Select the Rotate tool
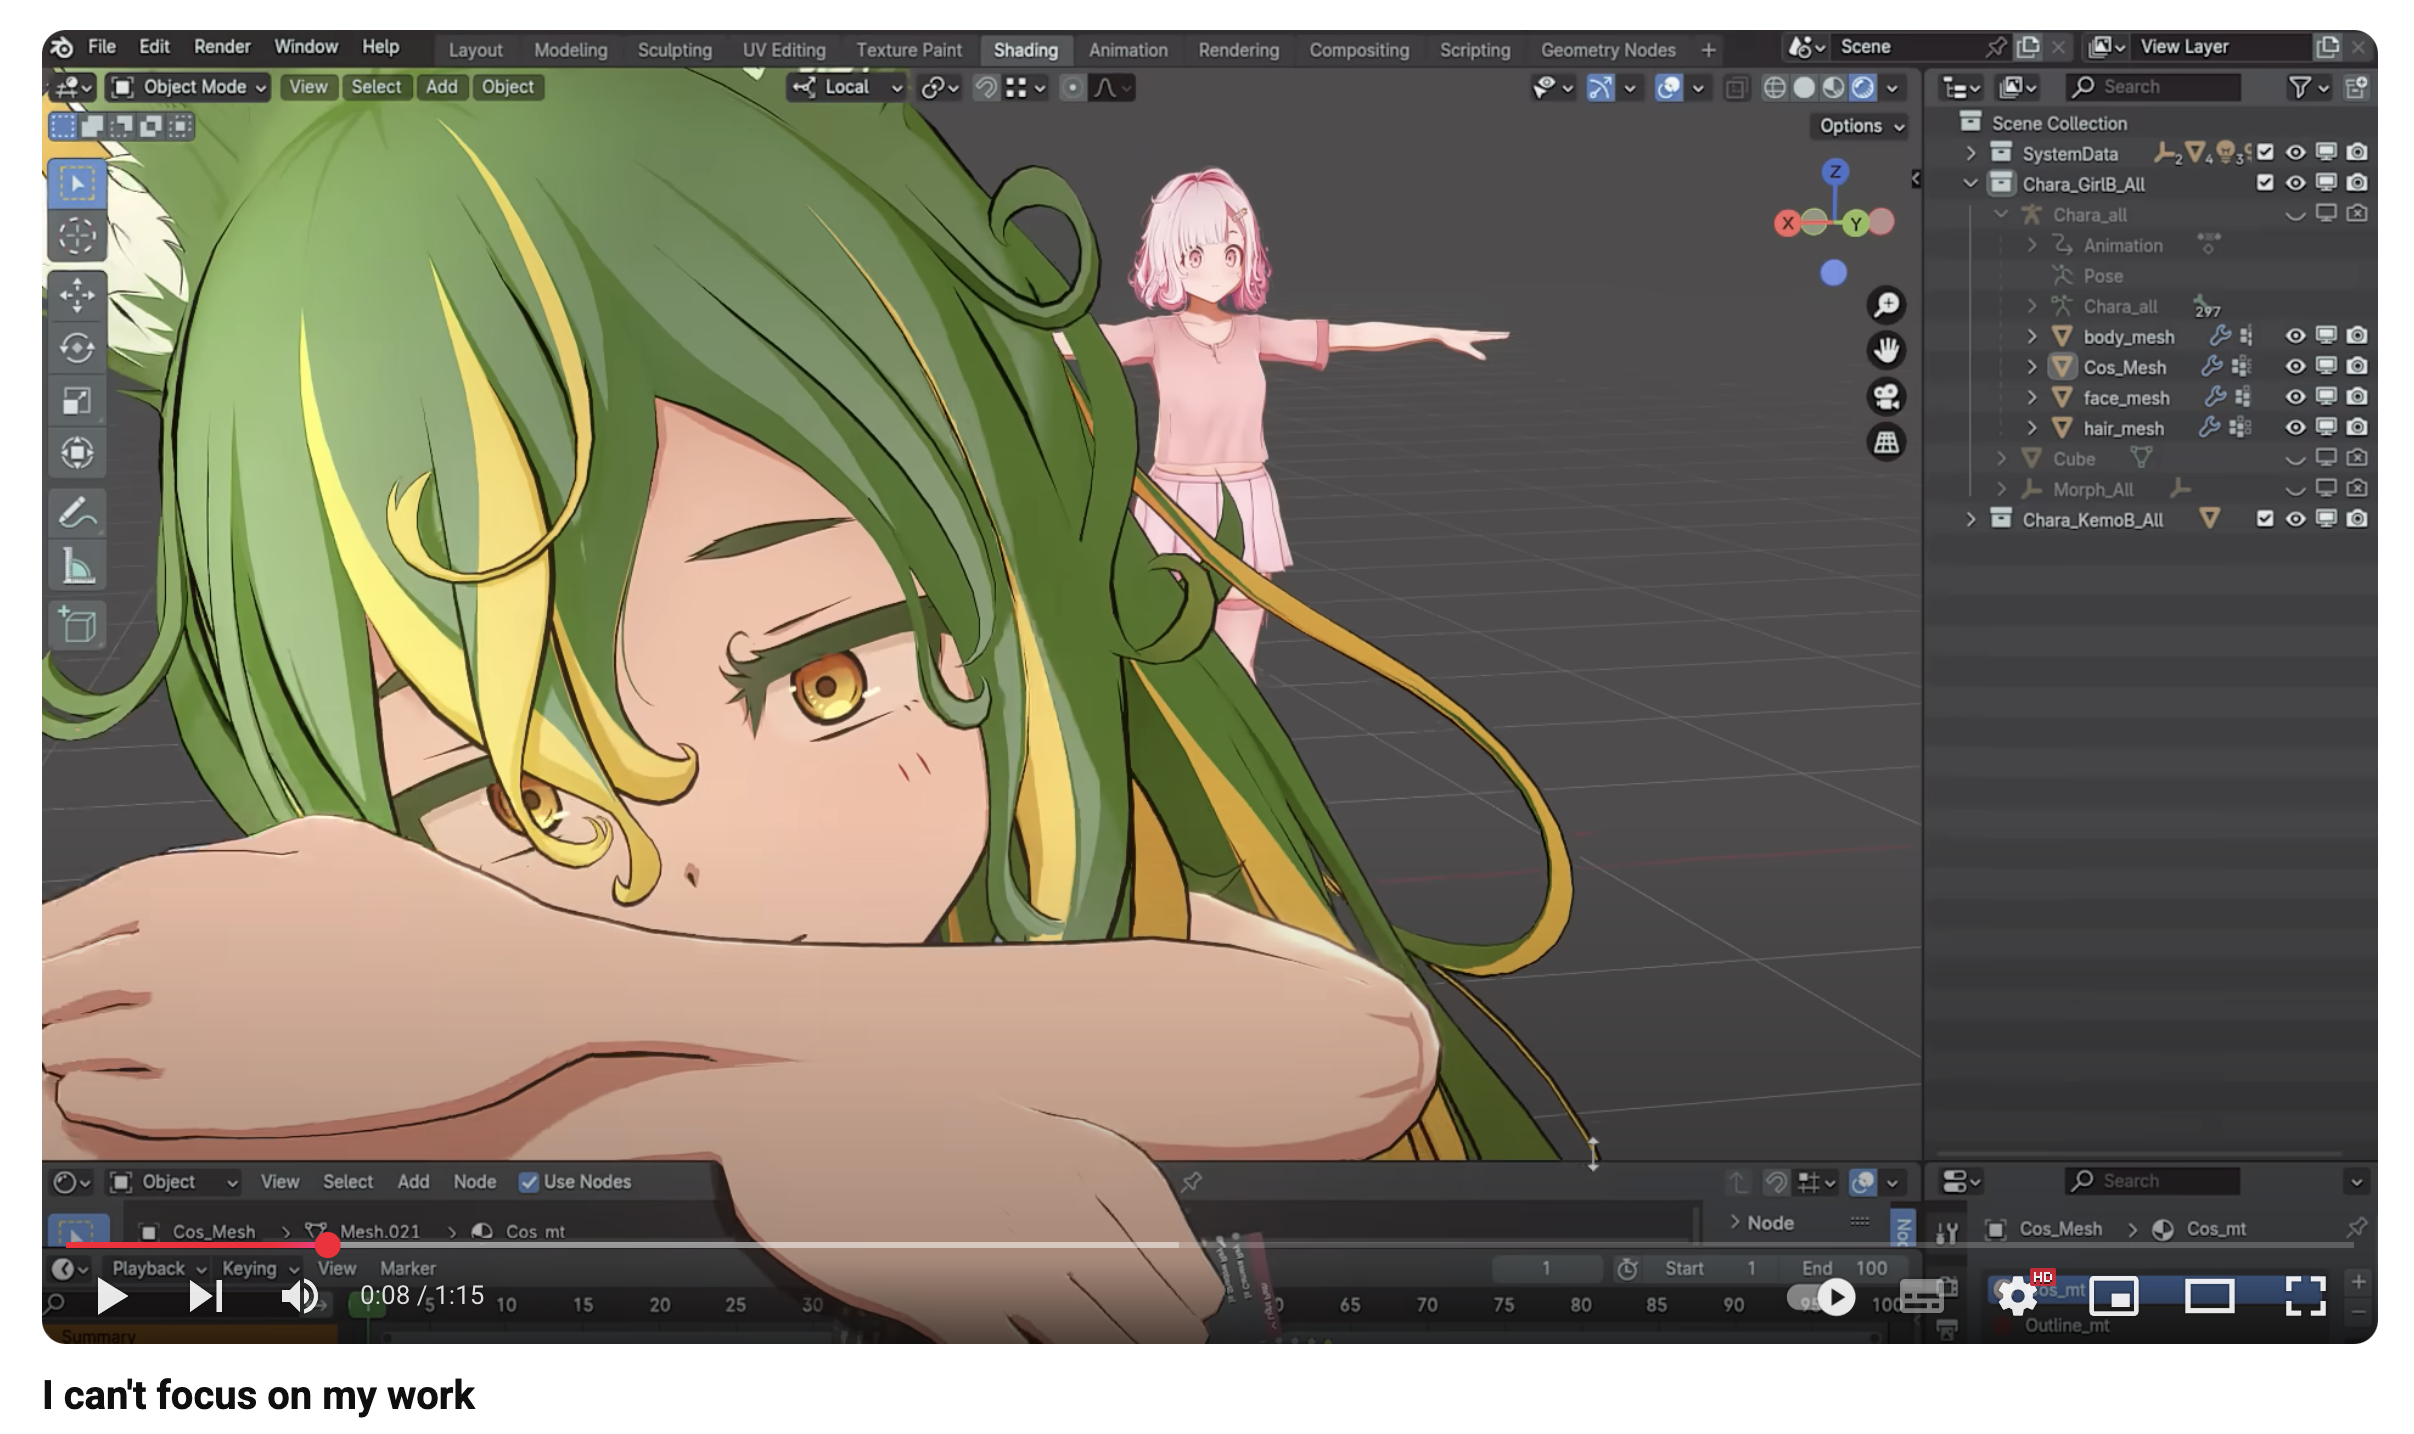 coord(77,348)
